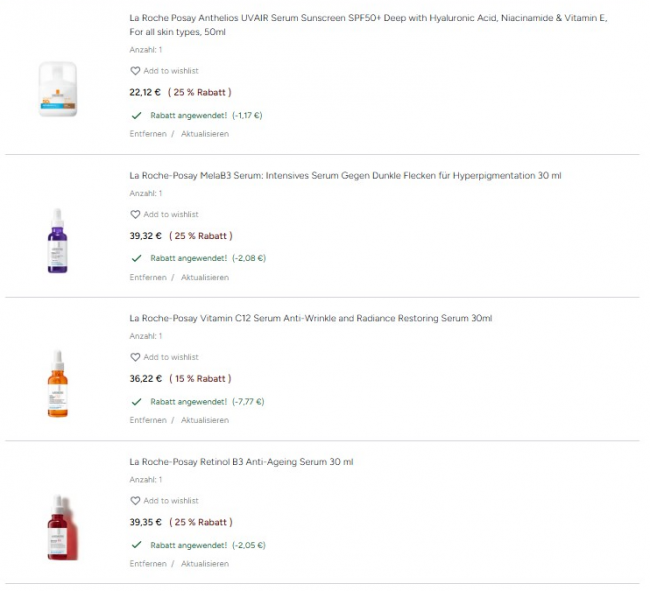
Task: Remove Vitamin C12 Serum via Entfernen
Action: [148, 420]
